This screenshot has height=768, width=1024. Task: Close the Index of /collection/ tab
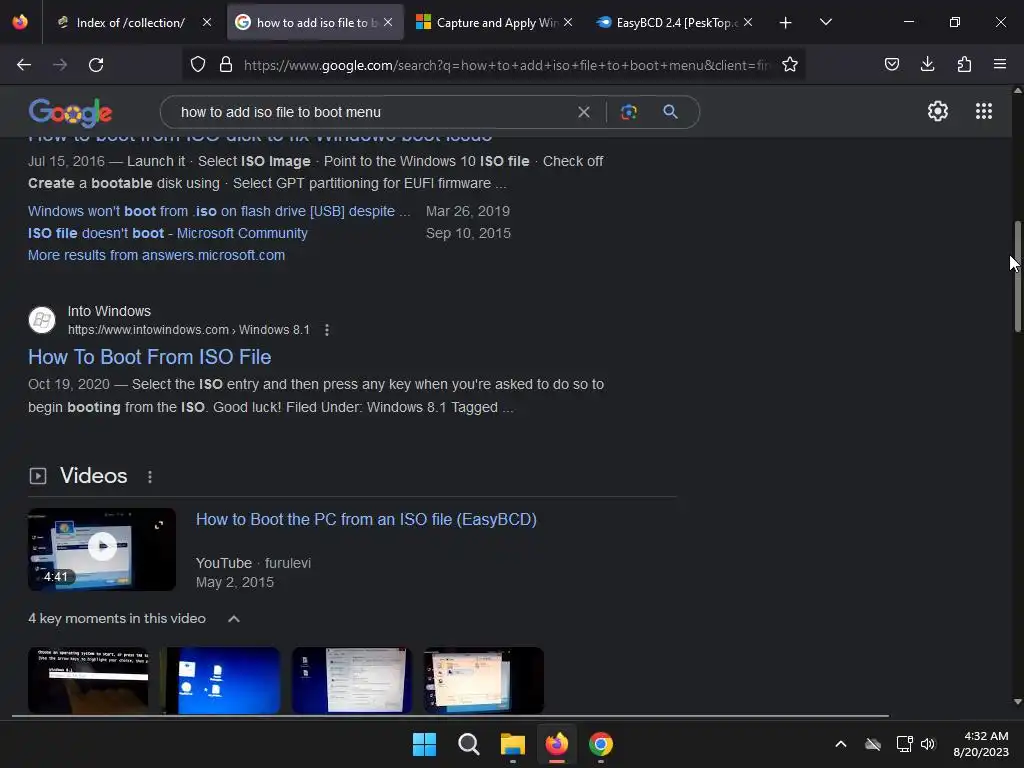(x=206, y=22)
